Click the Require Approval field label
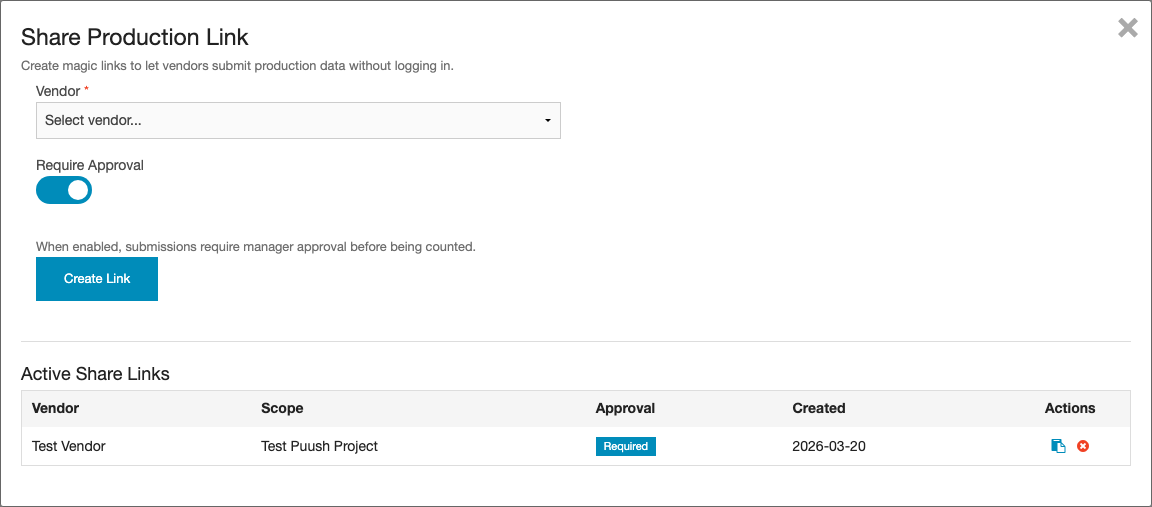The image size is (1152, 507). tap(90, 165)
